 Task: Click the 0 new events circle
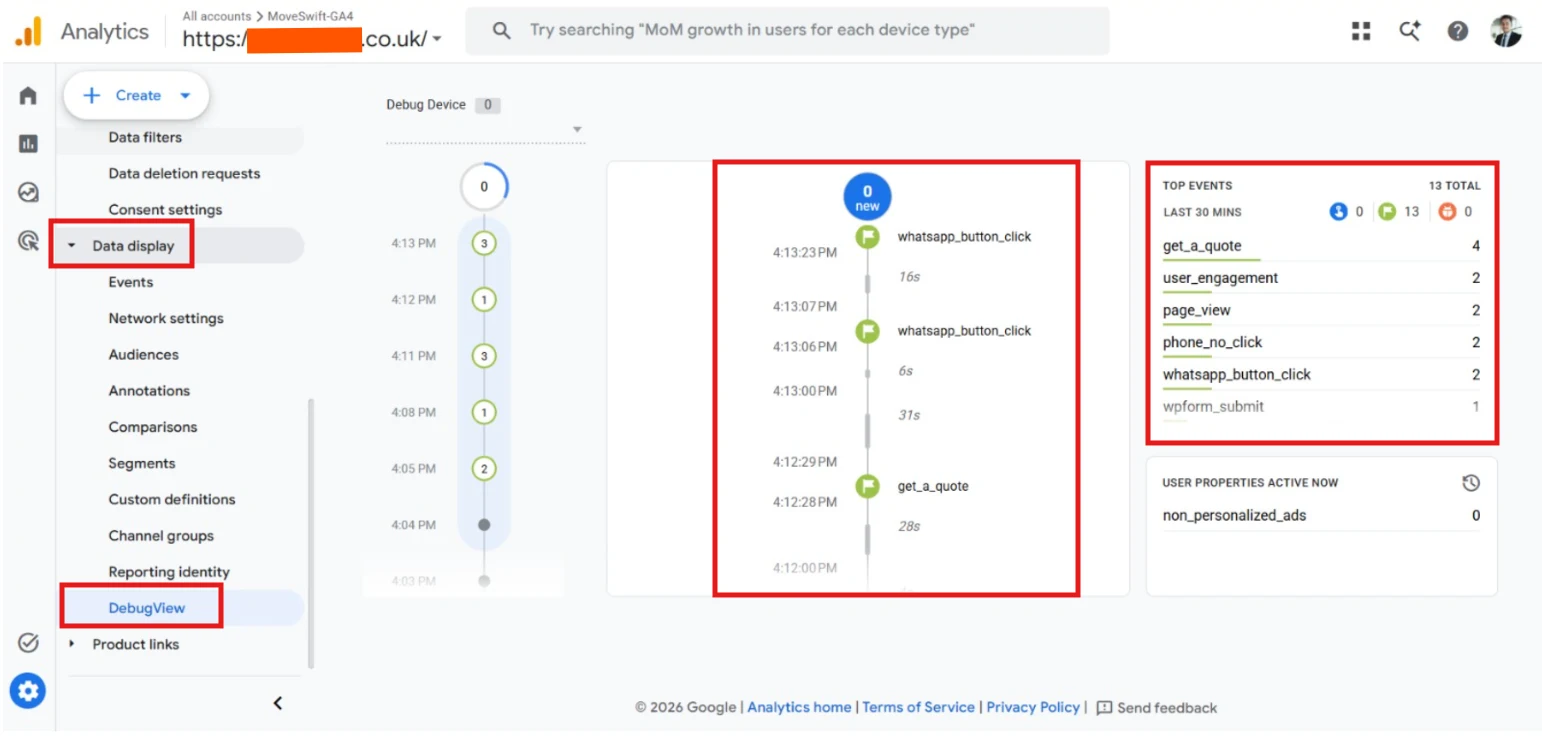pos(867,197)
